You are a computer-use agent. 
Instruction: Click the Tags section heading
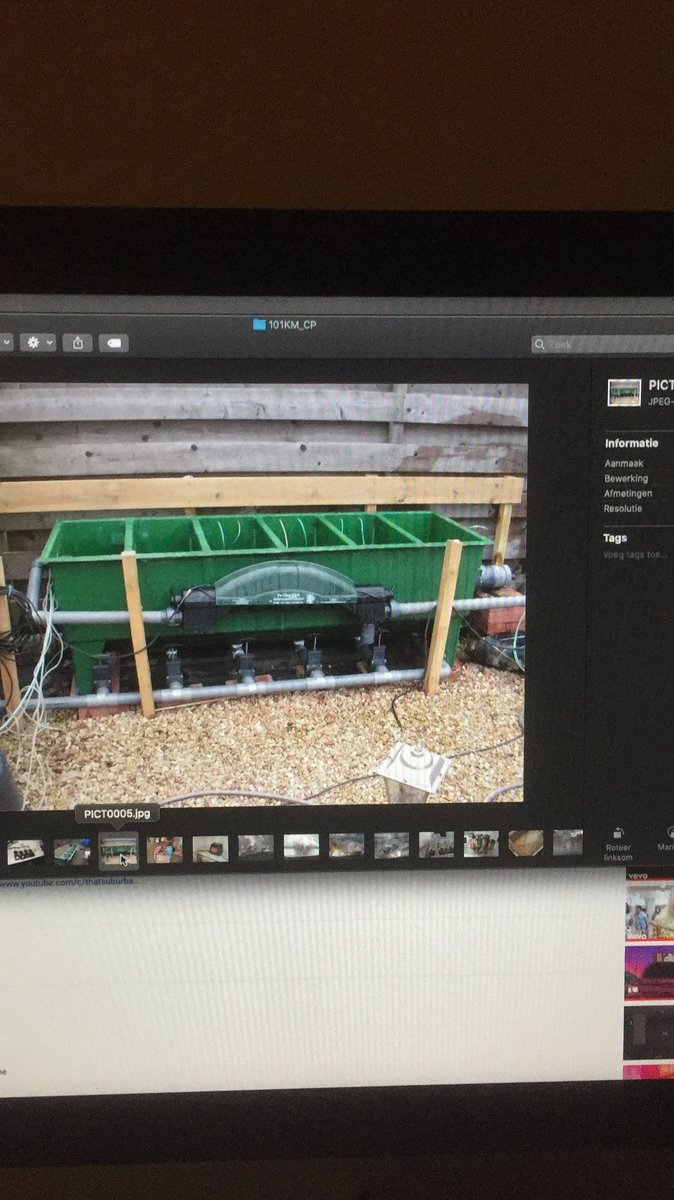tap(615, 538)
